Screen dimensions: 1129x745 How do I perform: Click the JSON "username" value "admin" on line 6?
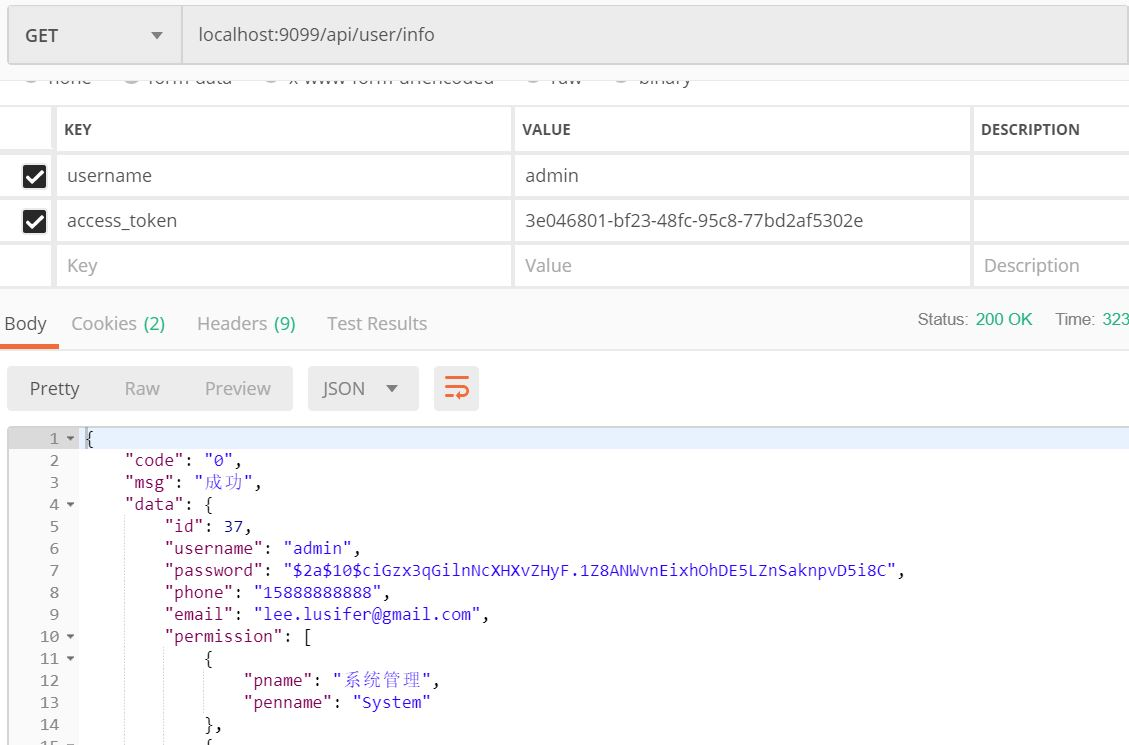coord(317,548)
